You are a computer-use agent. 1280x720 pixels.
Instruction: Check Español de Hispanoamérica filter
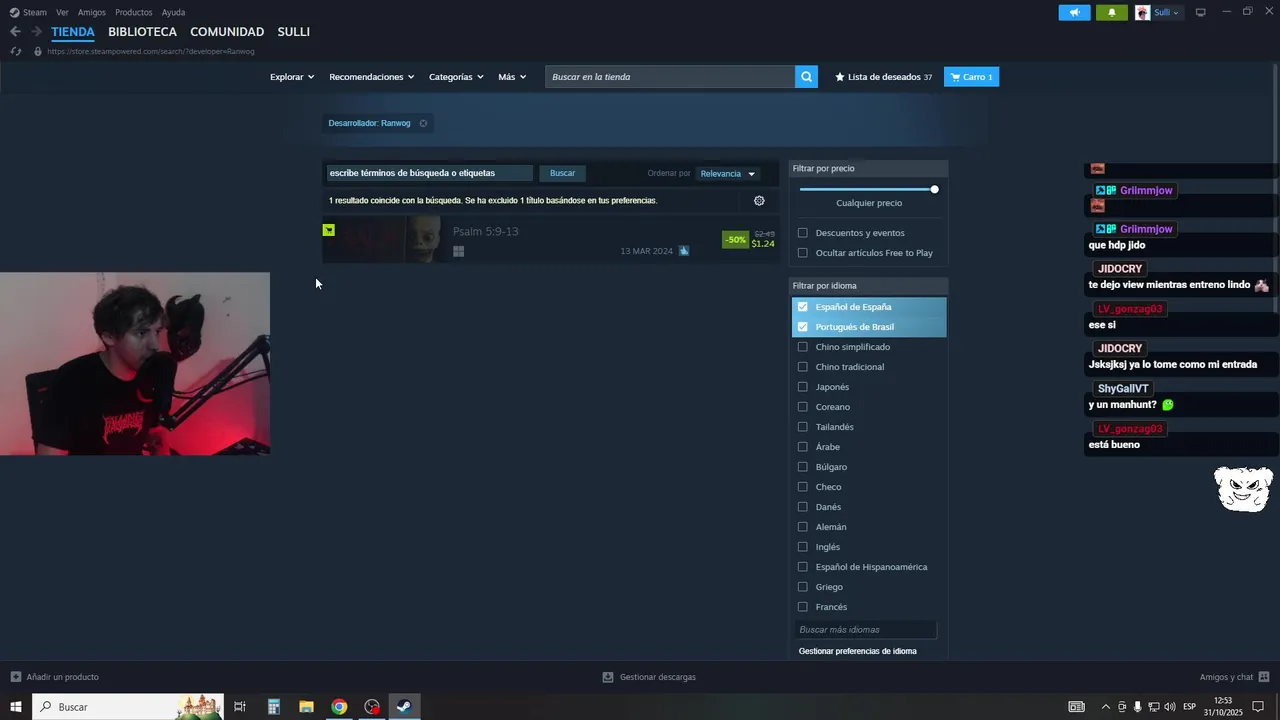tap(802, 567)
